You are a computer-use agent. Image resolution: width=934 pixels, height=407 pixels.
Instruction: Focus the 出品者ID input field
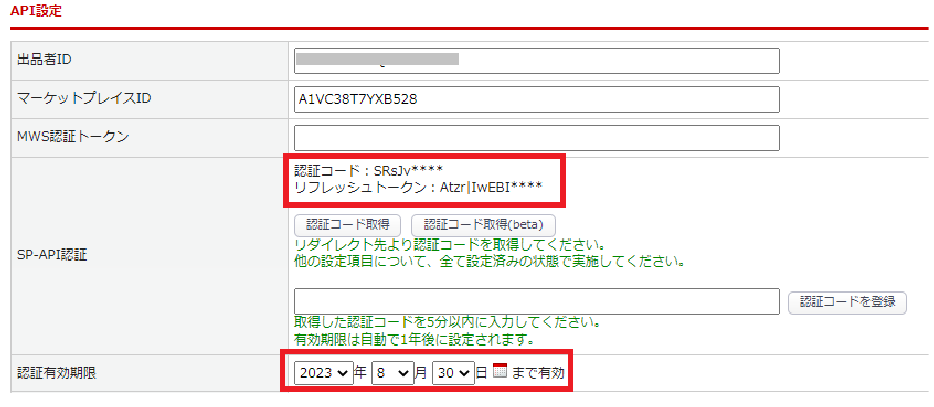point(537,61)
